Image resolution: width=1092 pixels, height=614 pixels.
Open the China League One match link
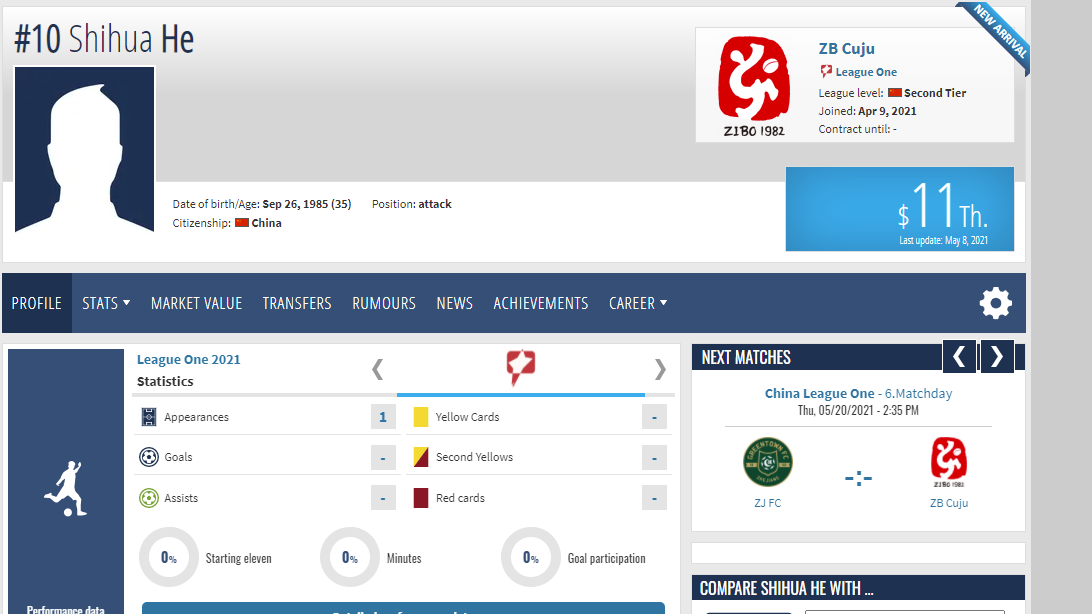(819, 393)
